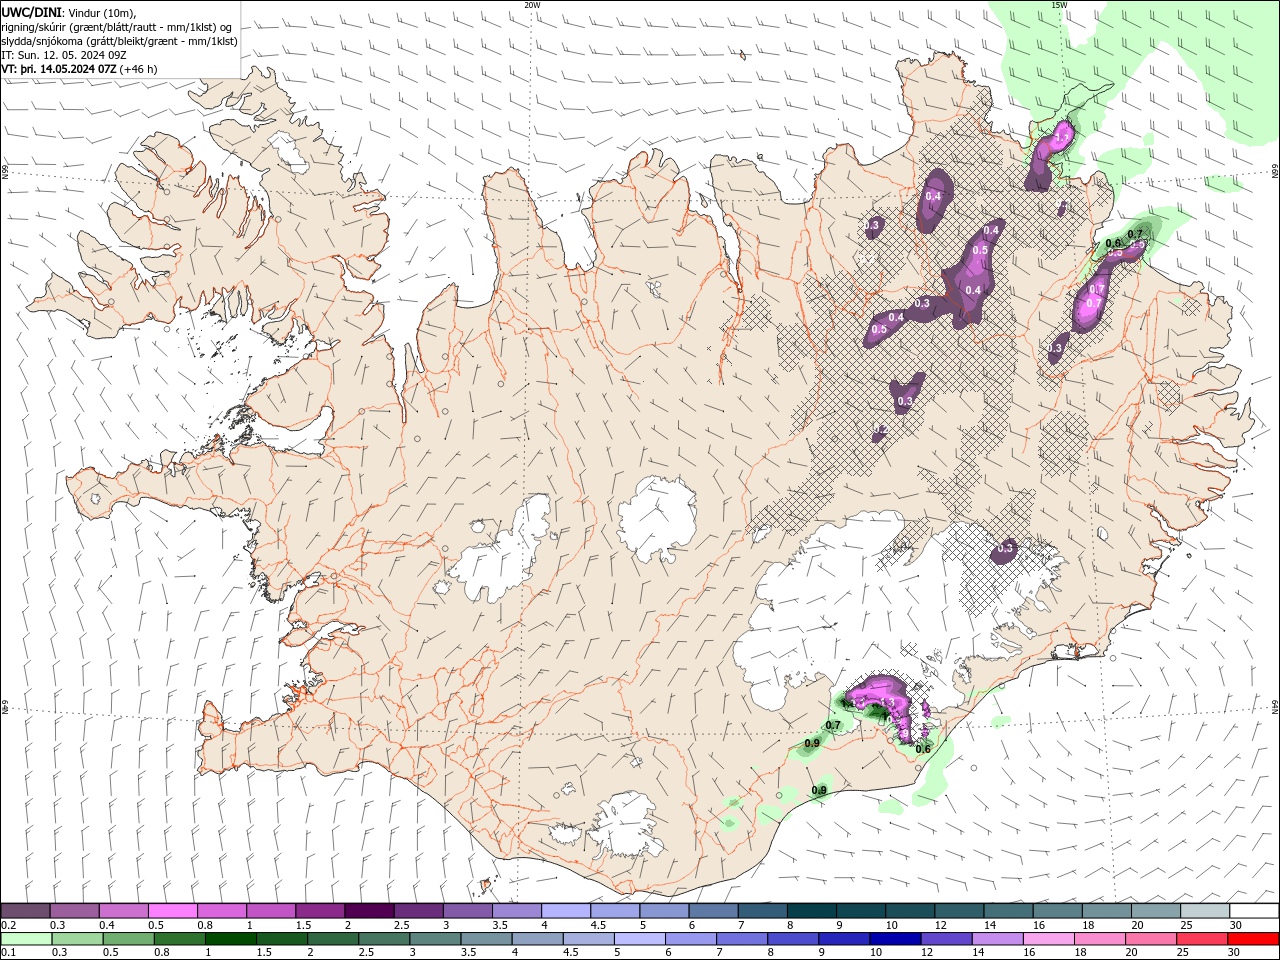Screen dimensions: 1280x960
Task: Select the white 30 mm snow legend swatch
Action: [x=1254, y=911]
